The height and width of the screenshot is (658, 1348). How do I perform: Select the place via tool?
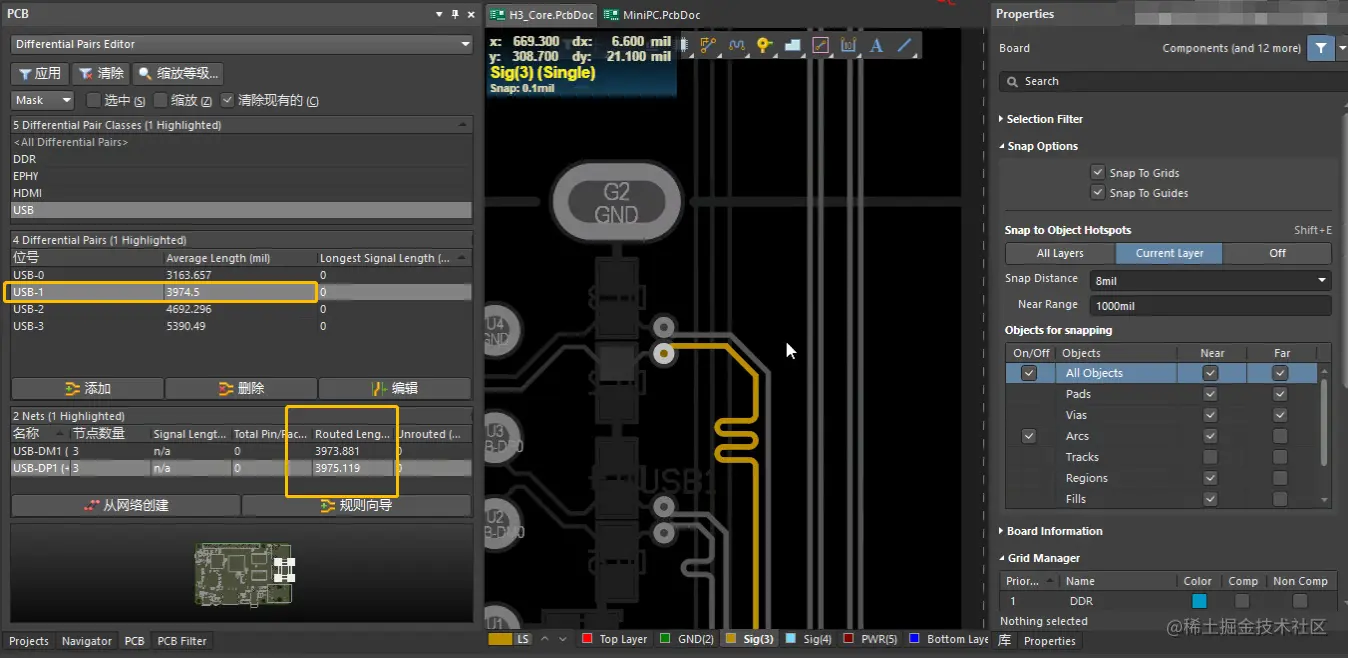pos(765,45)
